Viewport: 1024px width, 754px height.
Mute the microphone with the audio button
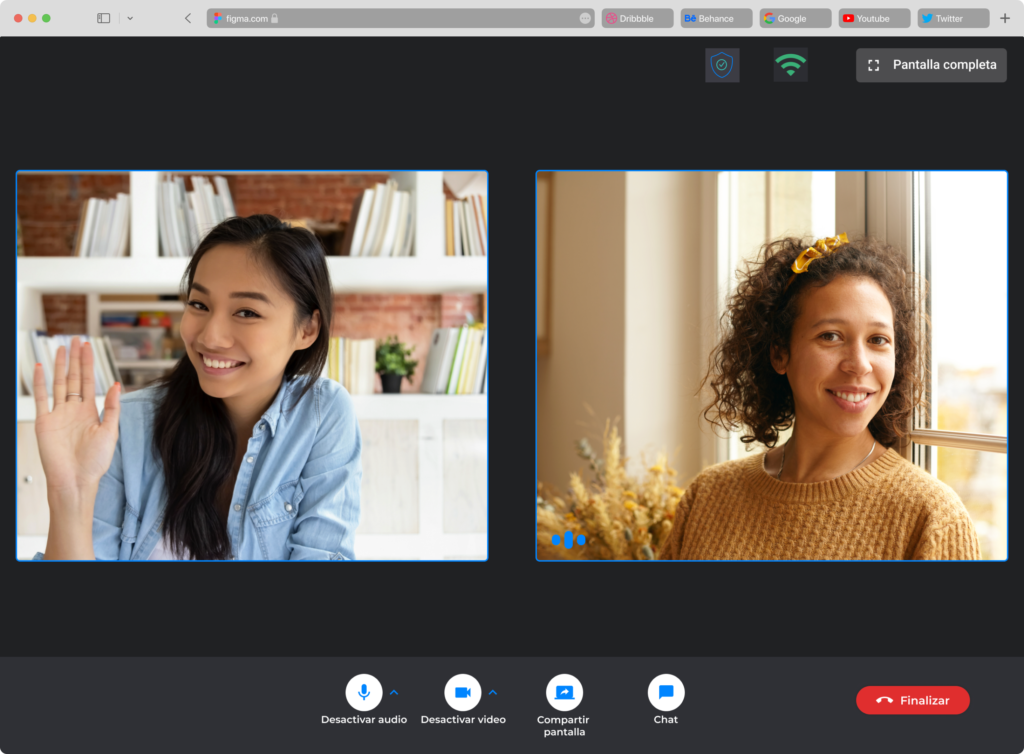point(364,692)
